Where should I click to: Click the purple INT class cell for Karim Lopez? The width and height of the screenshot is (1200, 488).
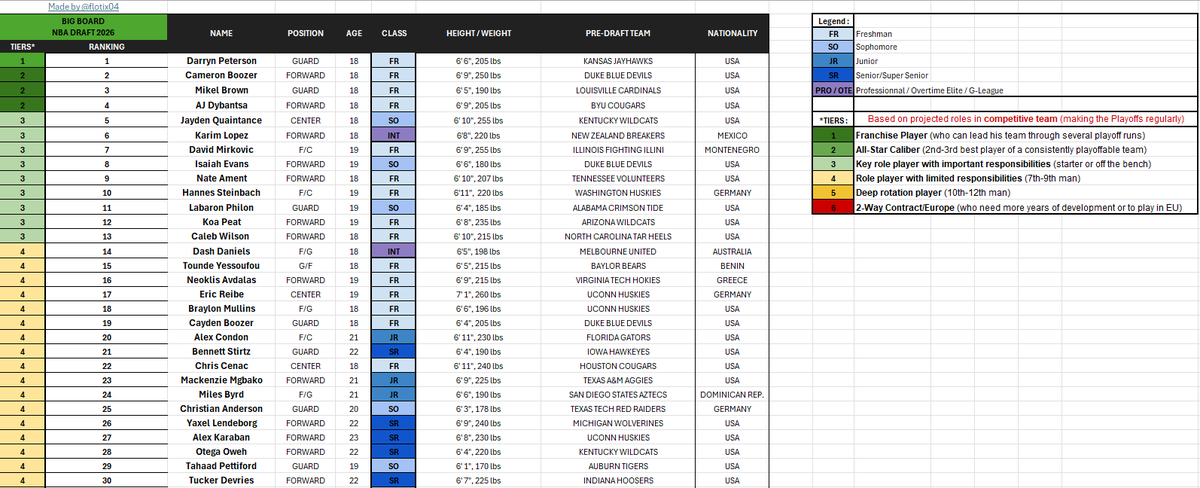pos(393,134)
